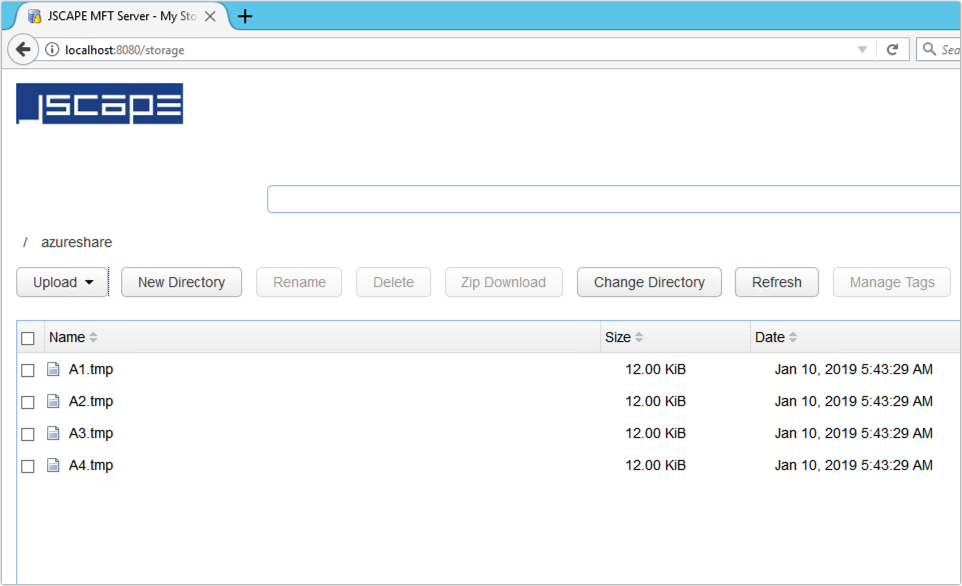Select all files via the header checkbox
The height and width of the screenshot is (586, 962).
click(28, 337)
